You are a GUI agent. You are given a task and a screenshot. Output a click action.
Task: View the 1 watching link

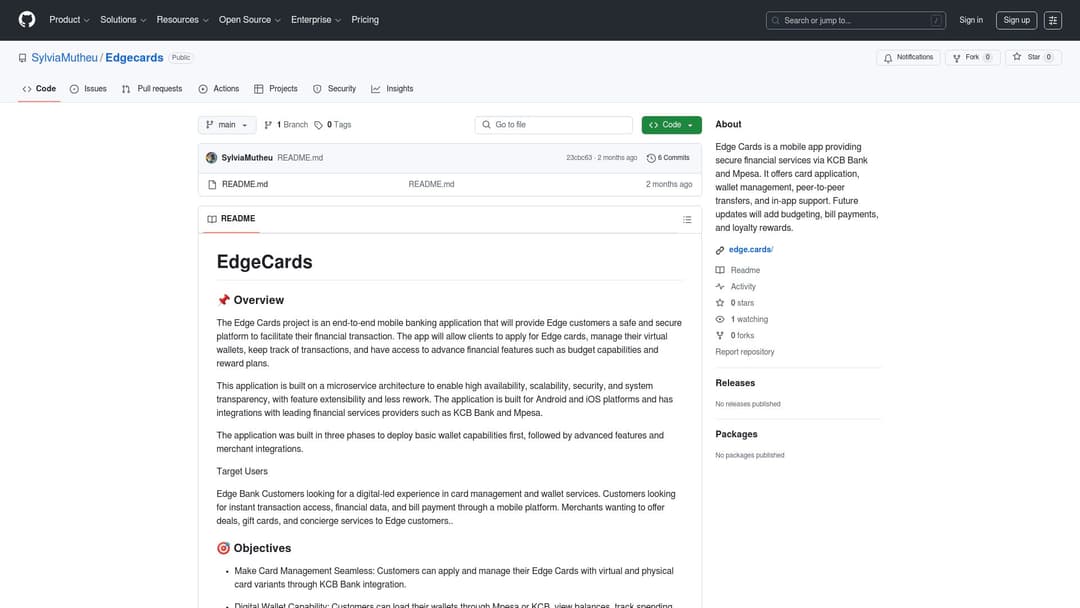tap(749, 319)
